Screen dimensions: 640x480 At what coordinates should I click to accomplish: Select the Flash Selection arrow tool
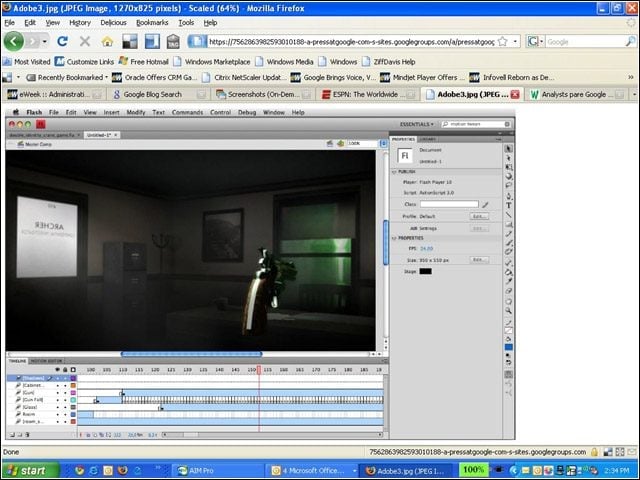(509, 149)
